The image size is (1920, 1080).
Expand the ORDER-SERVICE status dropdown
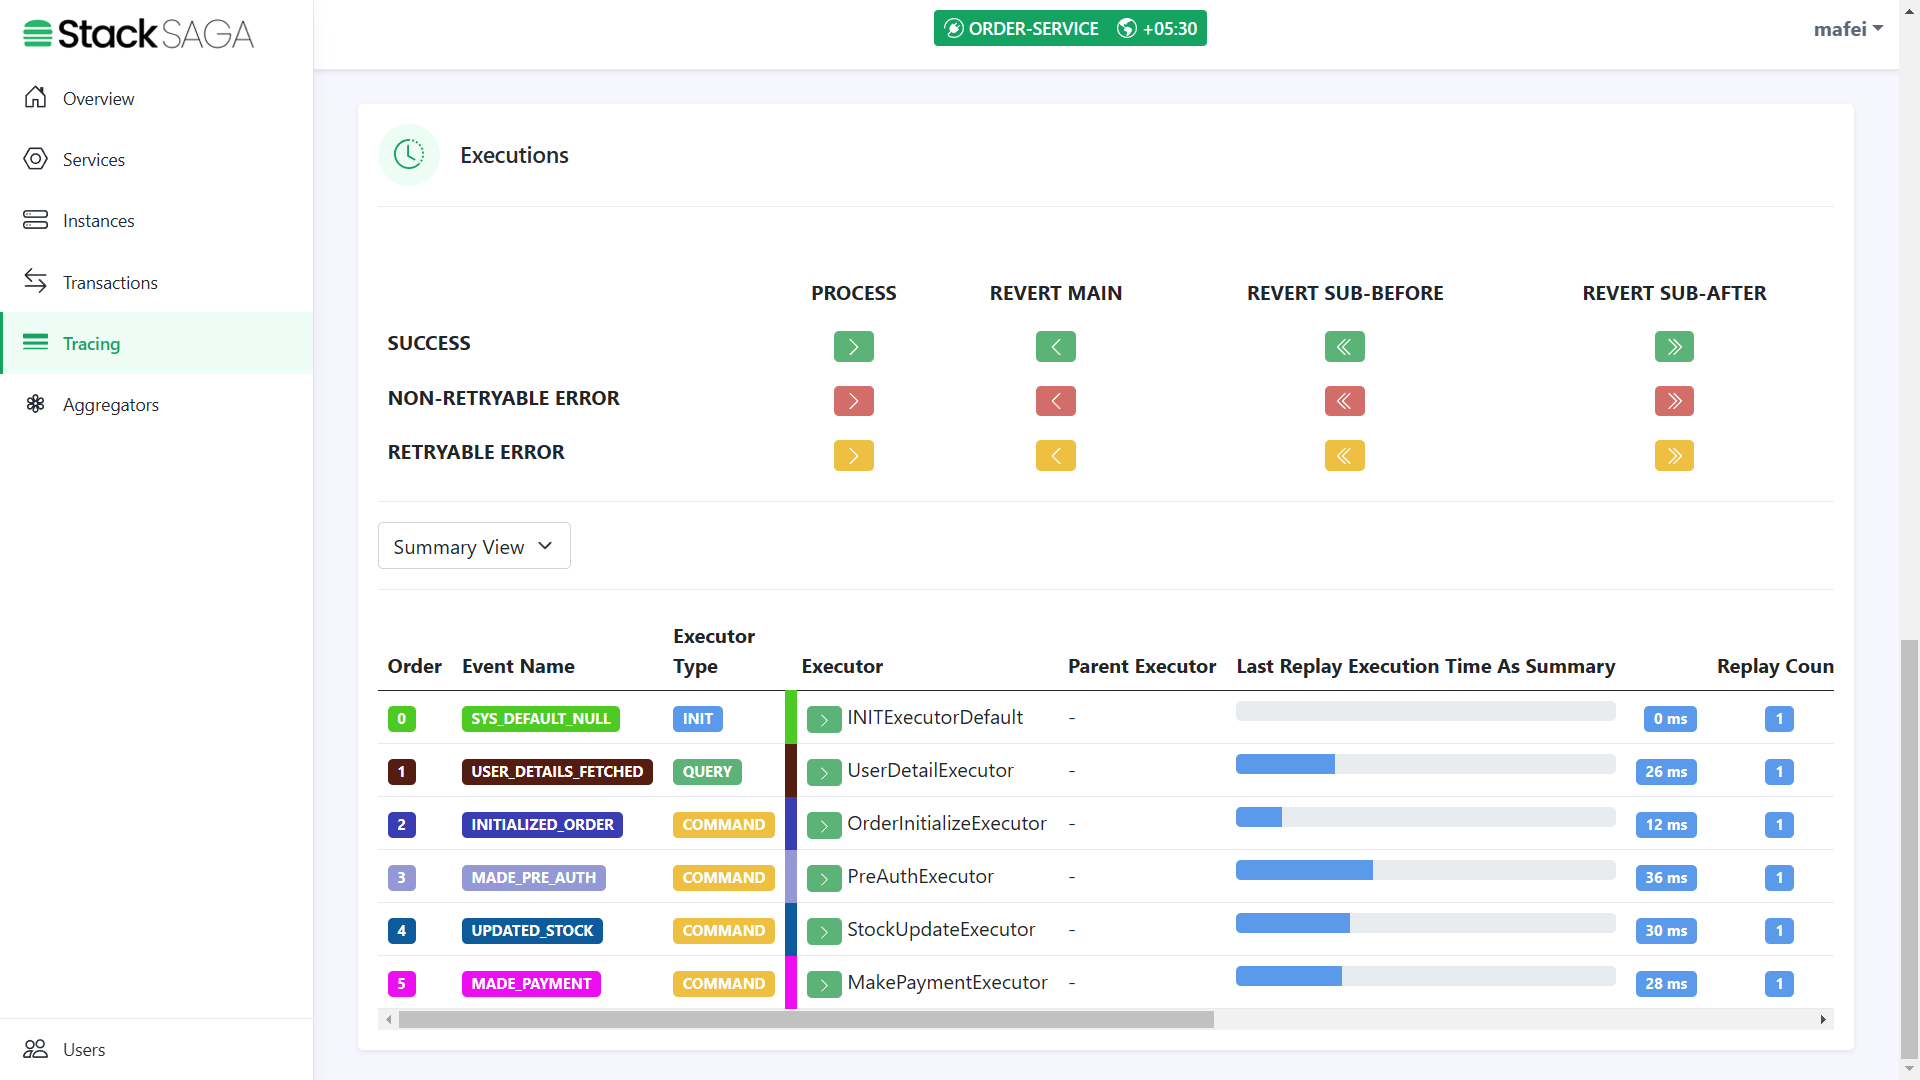click(1071, 29)
